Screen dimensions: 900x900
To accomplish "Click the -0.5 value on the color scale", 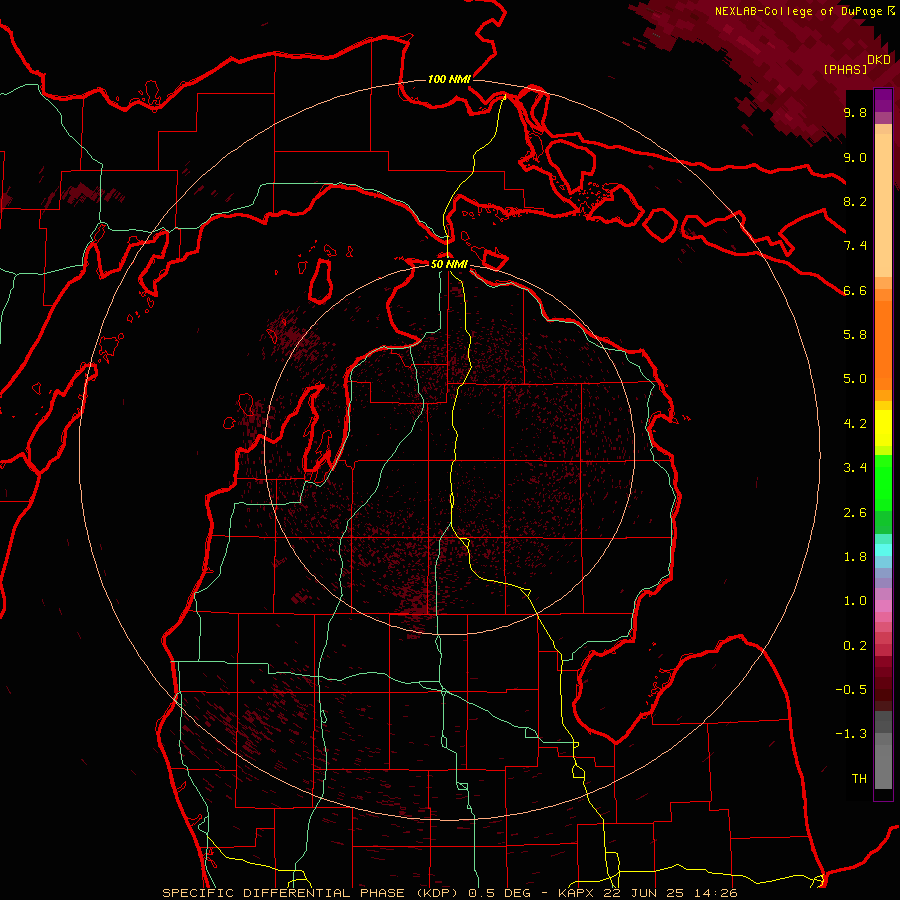I will (851, 690).
